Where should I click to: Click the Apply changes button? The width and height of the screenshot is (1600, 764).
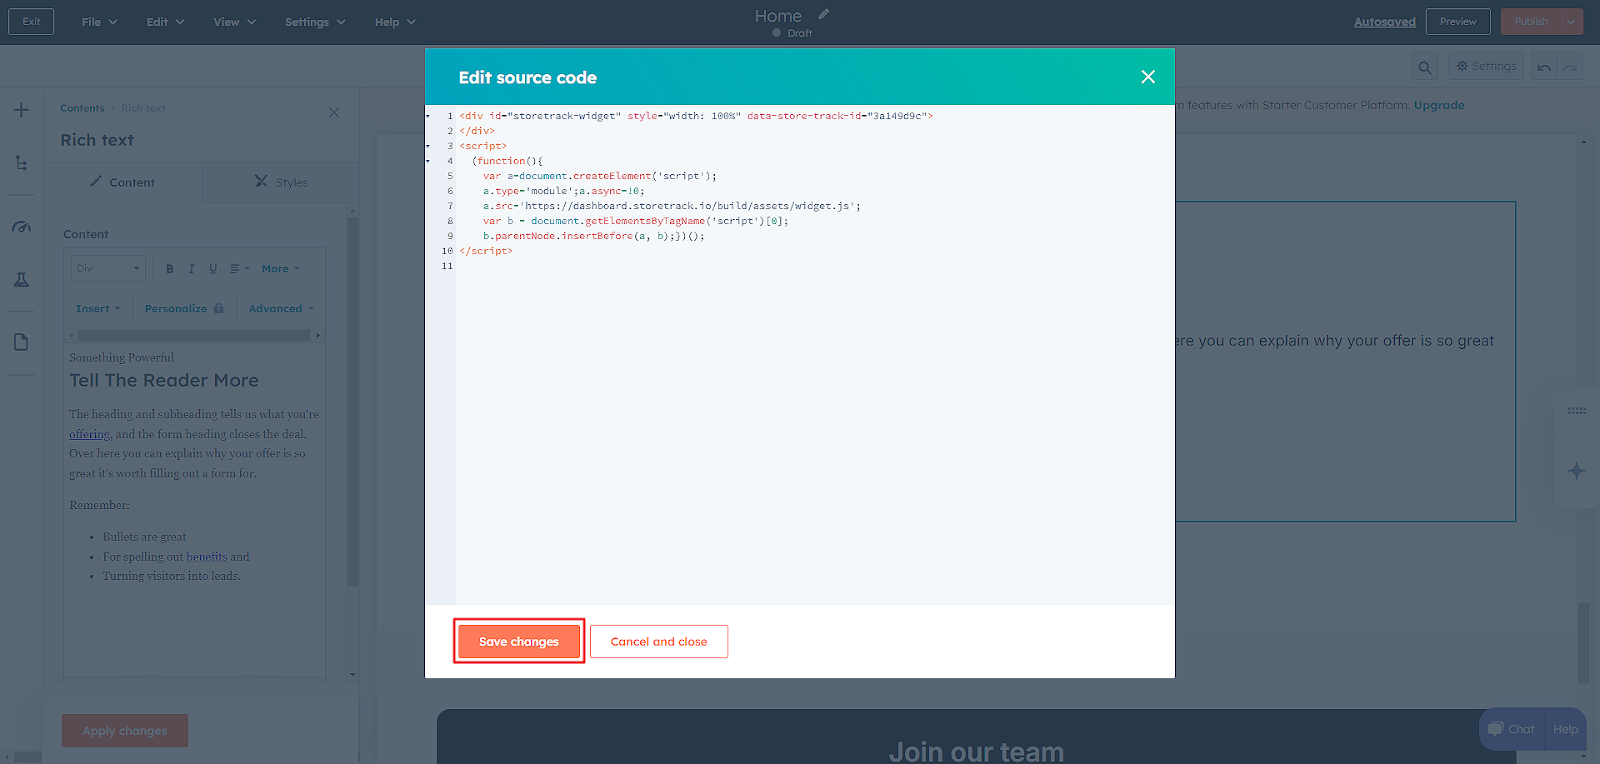pyautogui.click(x=125, y=731)
